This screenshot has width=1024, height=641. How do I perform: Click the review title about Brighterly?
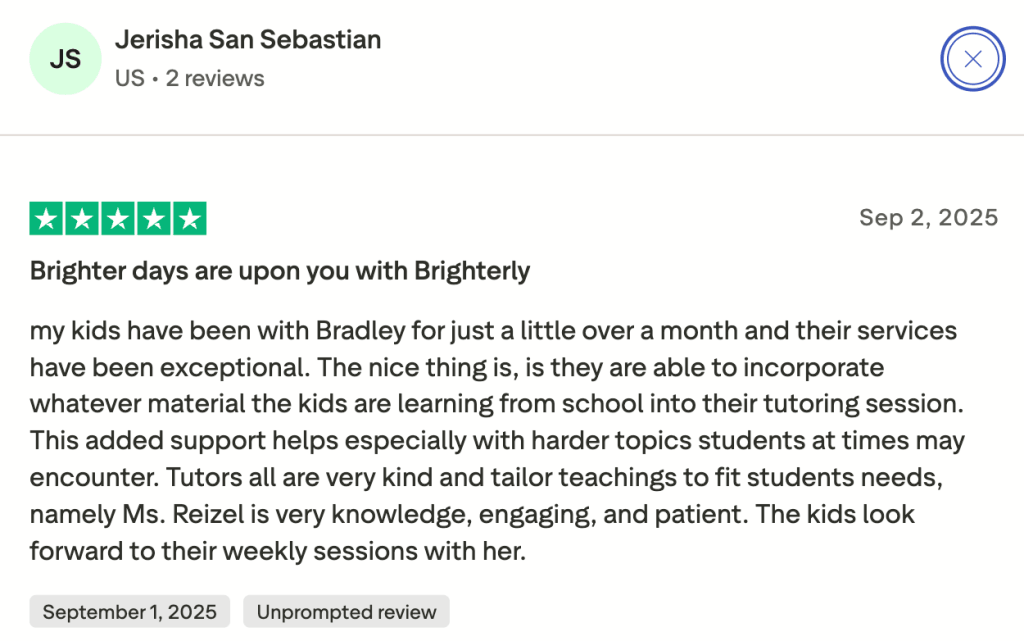pyautogui.click(x=279, y=270)
